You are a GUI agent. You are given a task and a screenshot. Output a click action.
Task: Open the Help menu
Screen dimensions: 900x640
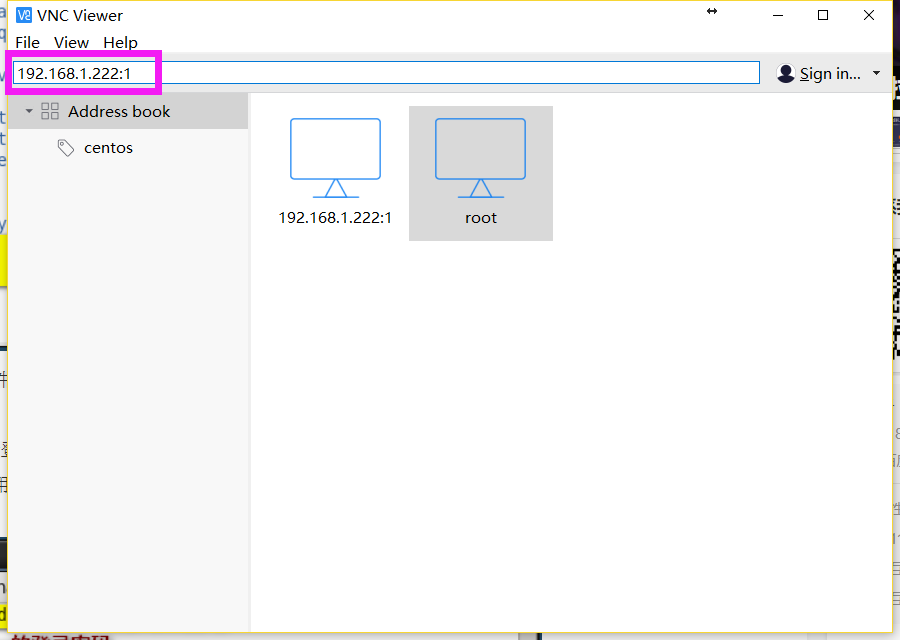(x=120, y=42)
